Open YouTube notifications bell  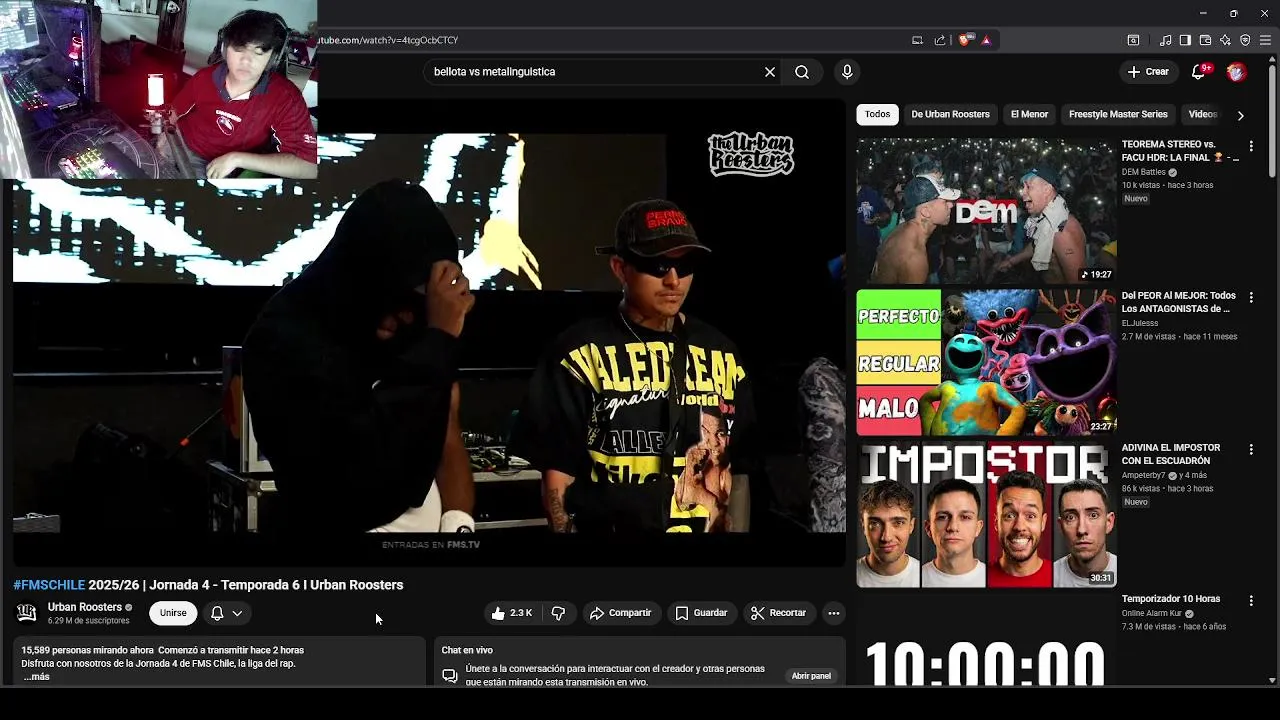(1199, 72)
